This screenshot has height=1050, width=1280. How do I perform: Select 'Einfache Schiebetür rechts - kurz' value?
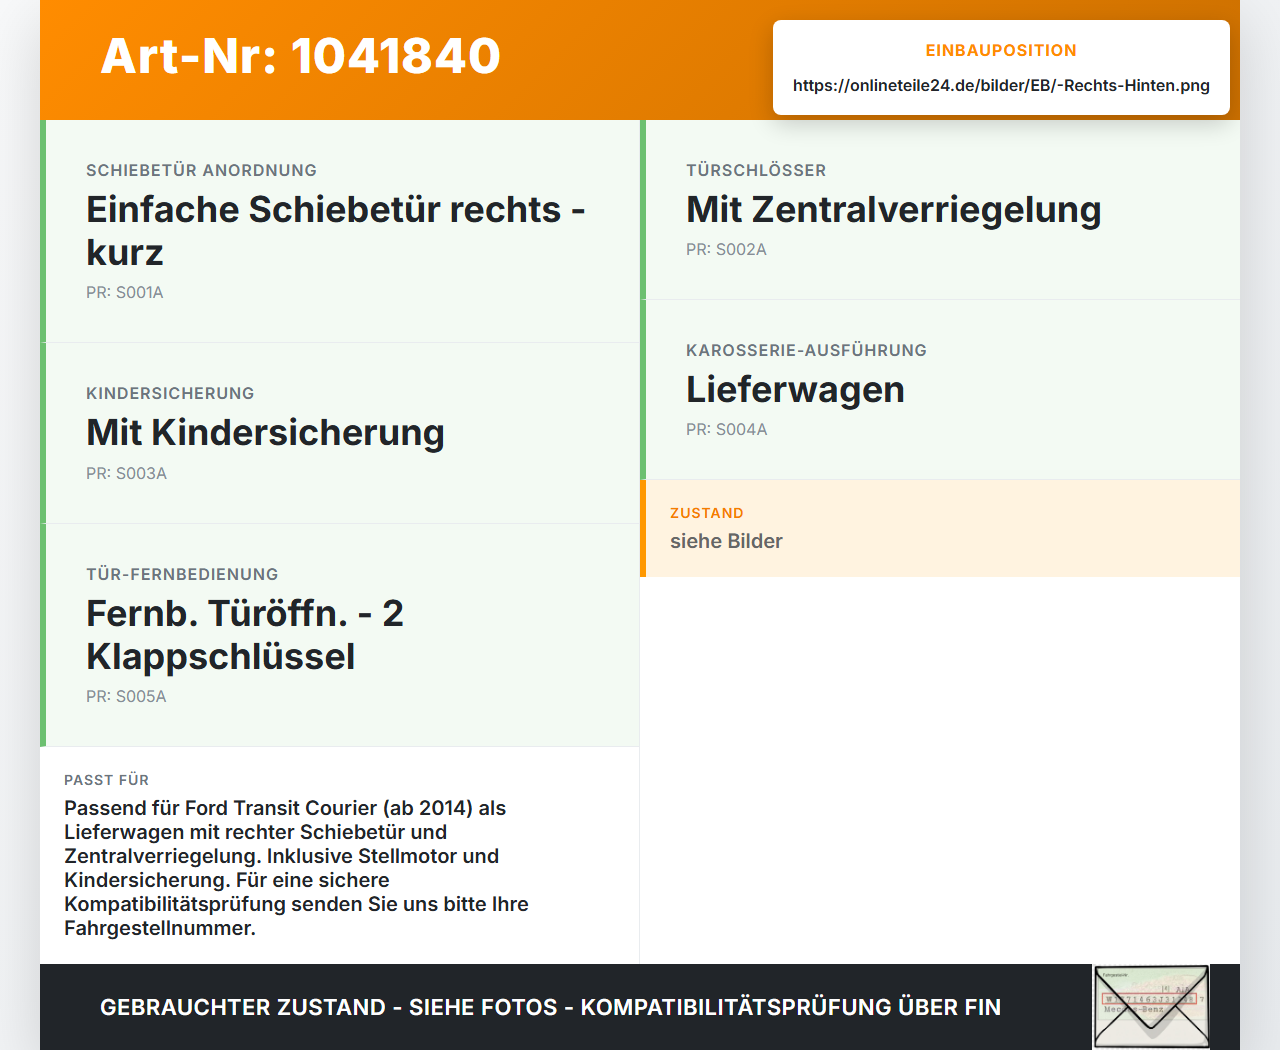click(x=336, y=231)
